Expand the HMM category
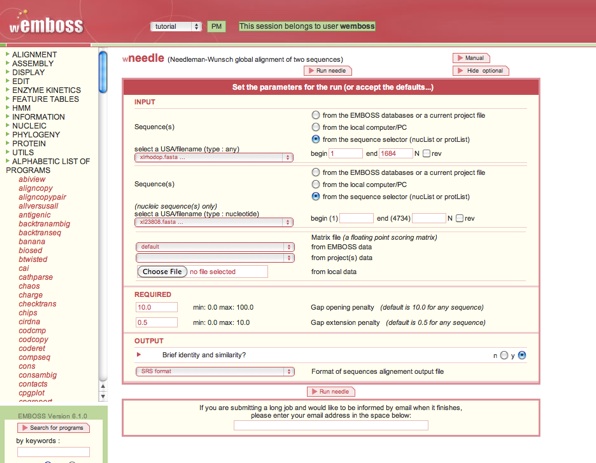 point(21,108)
